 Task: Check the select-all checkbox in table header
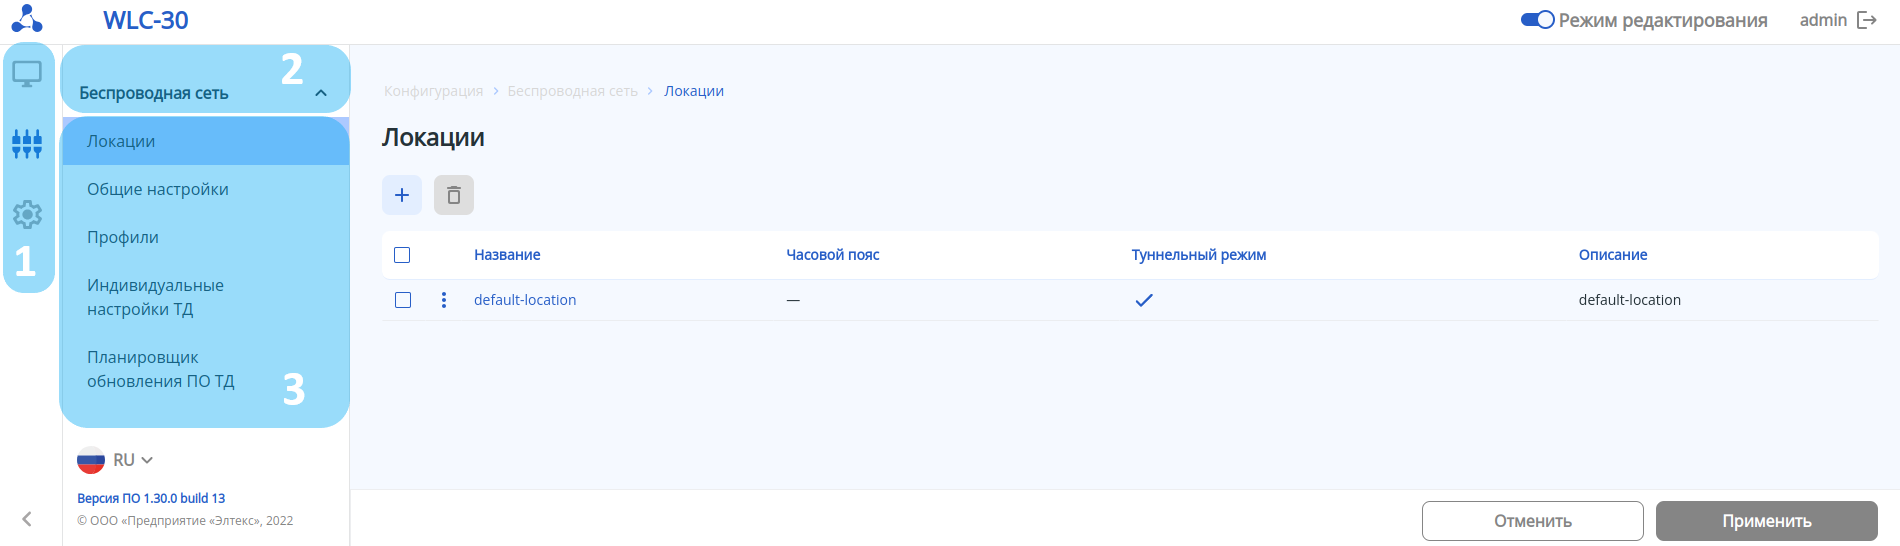tap(402, 255)
